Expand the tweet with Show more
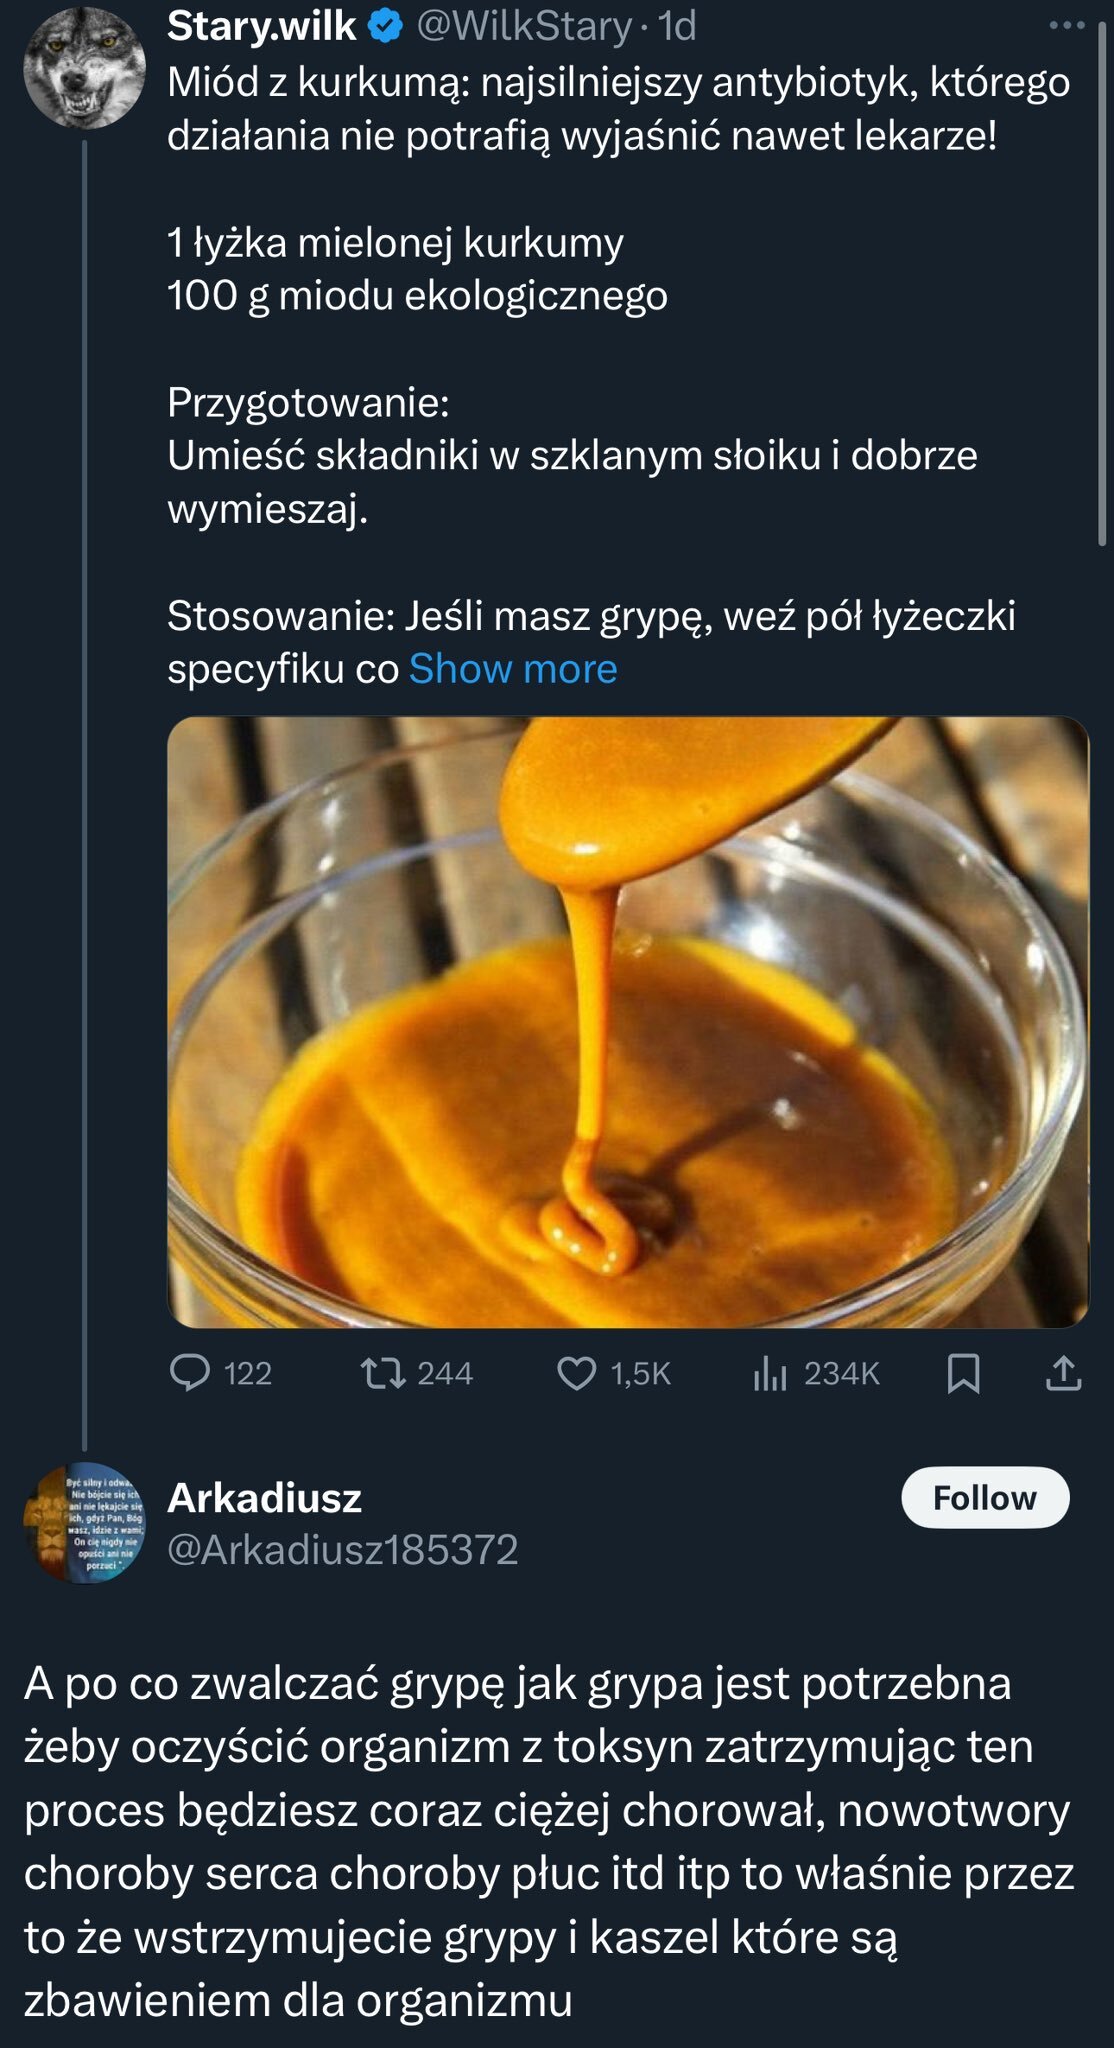This screenshot has width=1114, height=2048. pos(513,669)
